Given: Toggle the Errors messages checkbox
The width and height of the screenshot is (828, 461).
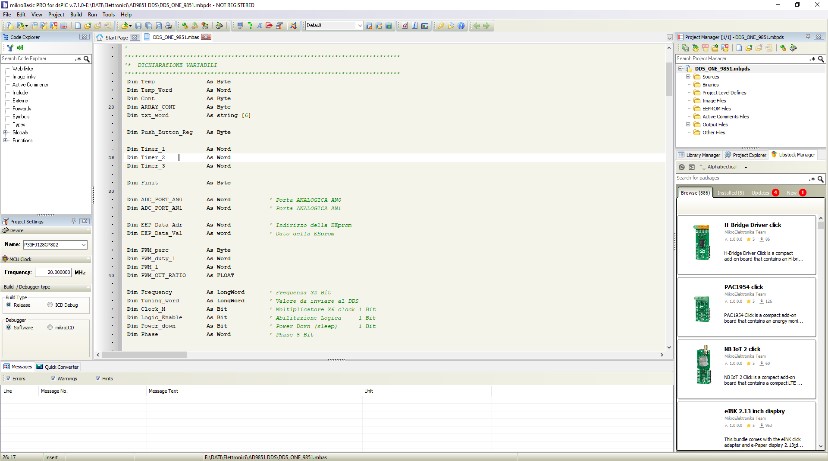Looking at the screenshot, I should point(8,378).
